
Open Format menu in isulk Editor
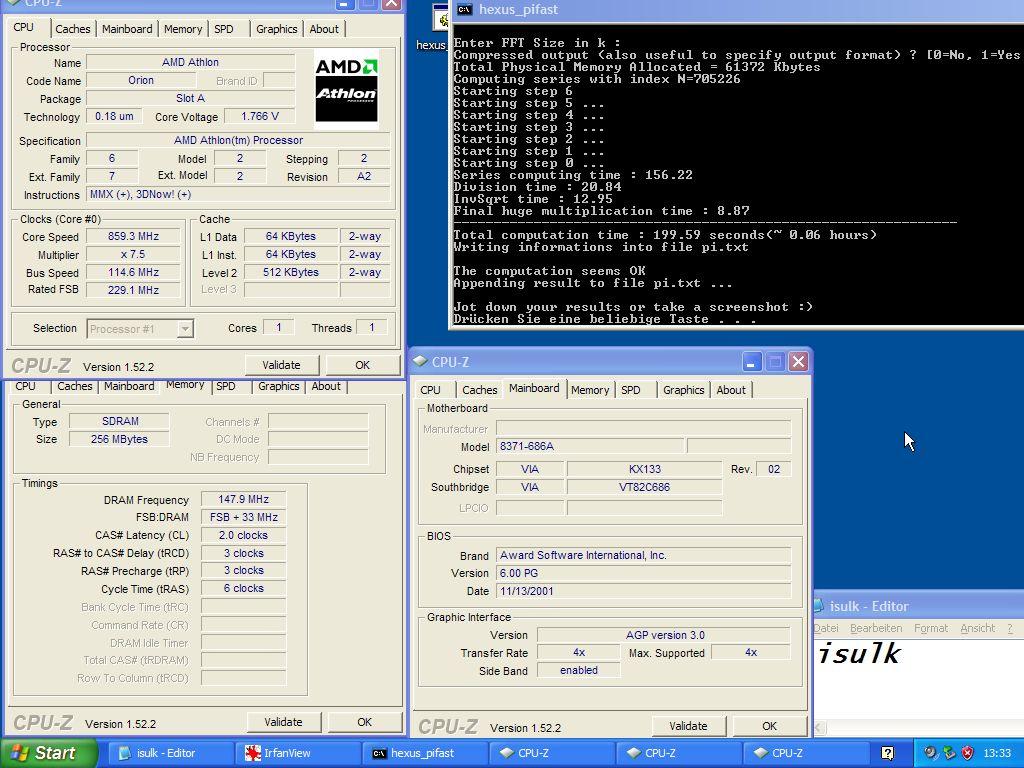point(931,628)
